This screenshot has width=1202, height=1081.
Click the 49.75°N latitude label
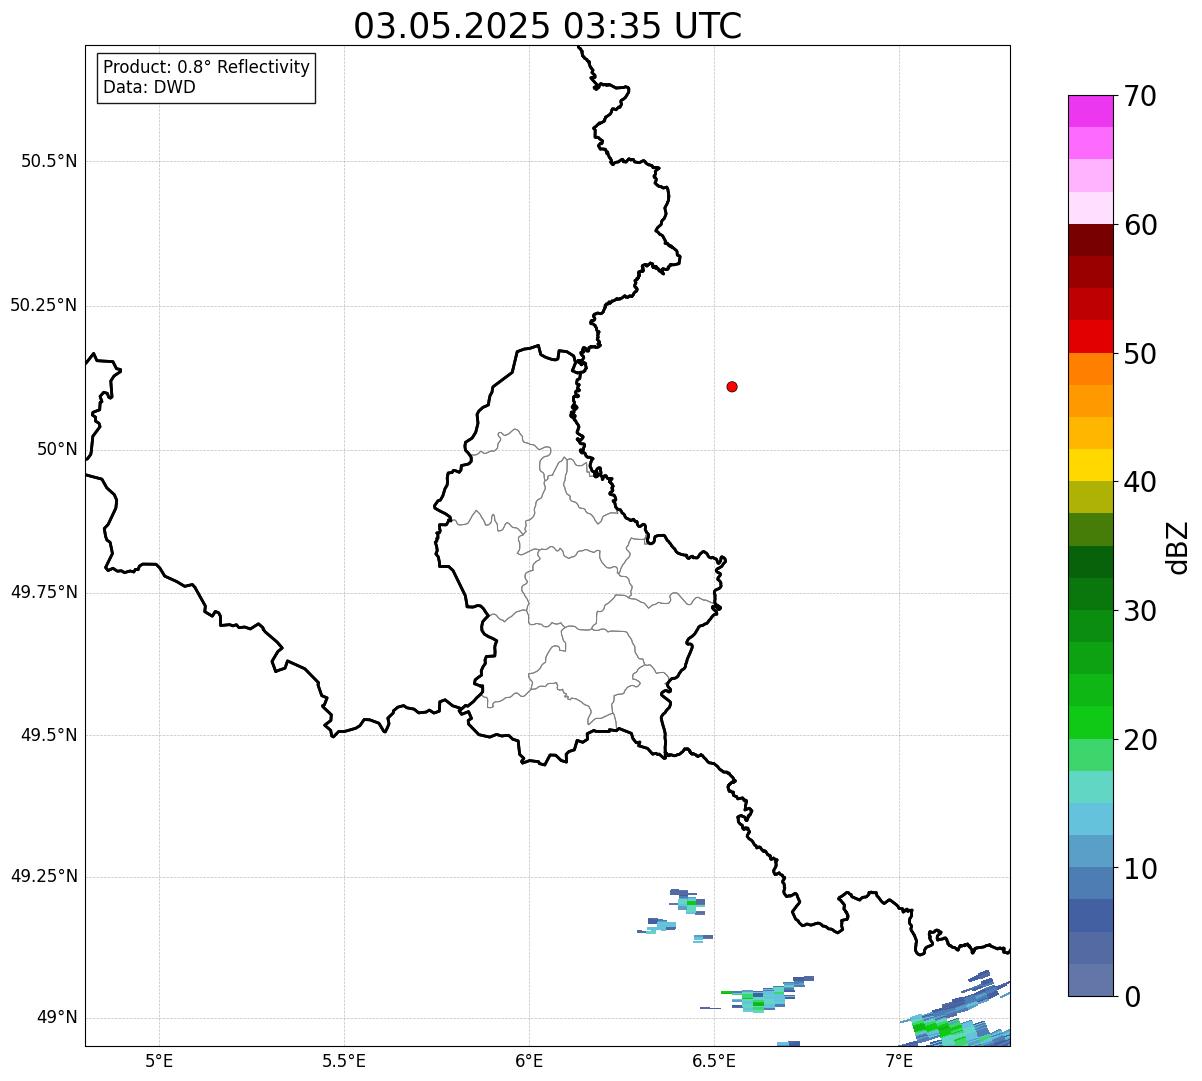(44, 592)
